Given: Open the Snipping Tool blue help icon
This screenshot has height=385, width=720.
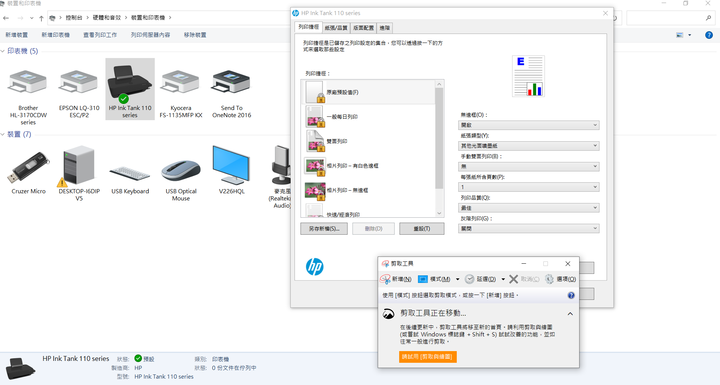Looking at the screenshot, I should [571, 295].
